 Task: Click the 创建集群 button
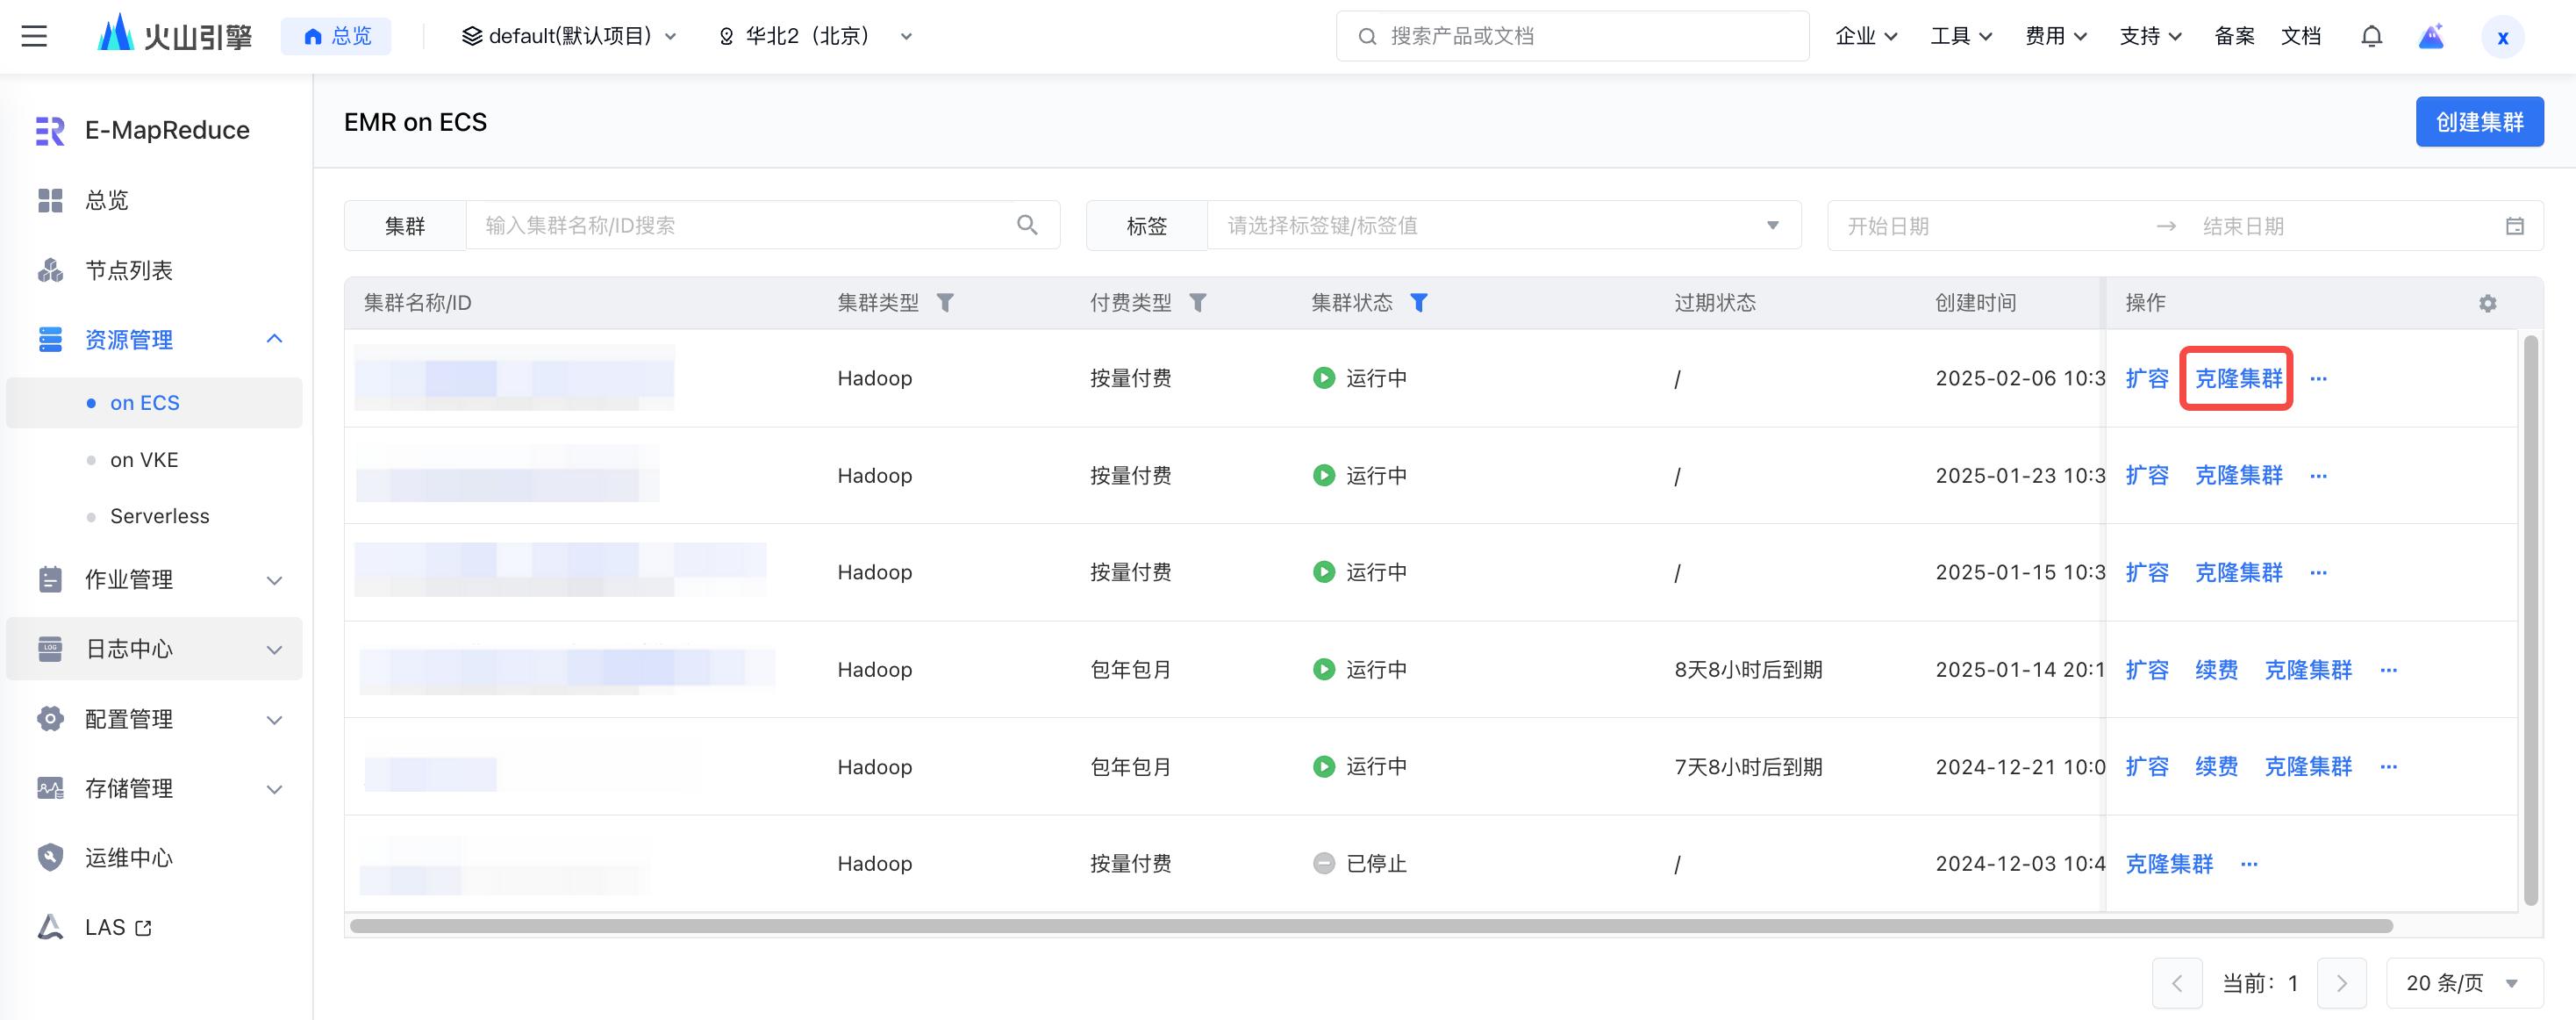click(x=2479, y=122)
